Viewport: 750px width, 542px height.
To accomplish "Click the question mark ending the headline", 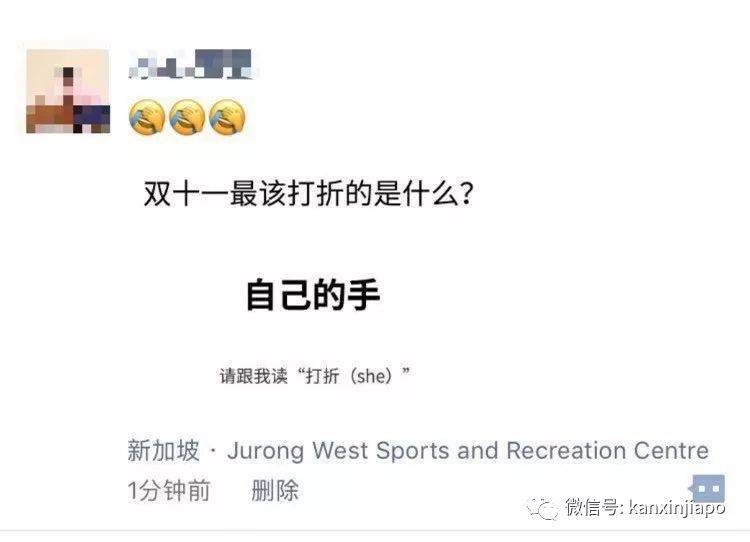I will pyautogui.click(x=466, y=194).
